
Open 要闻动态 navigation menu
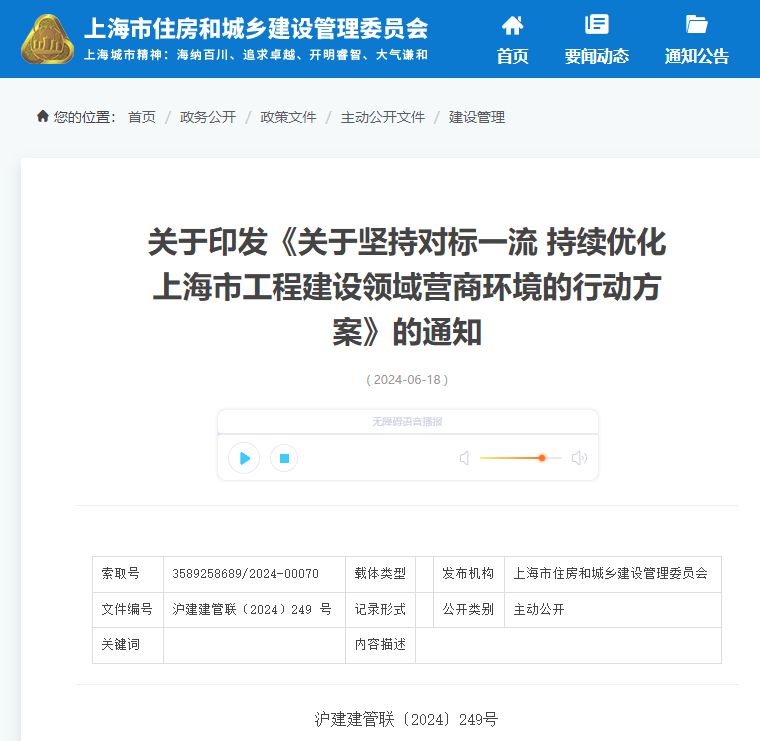[x=597, y=56]
